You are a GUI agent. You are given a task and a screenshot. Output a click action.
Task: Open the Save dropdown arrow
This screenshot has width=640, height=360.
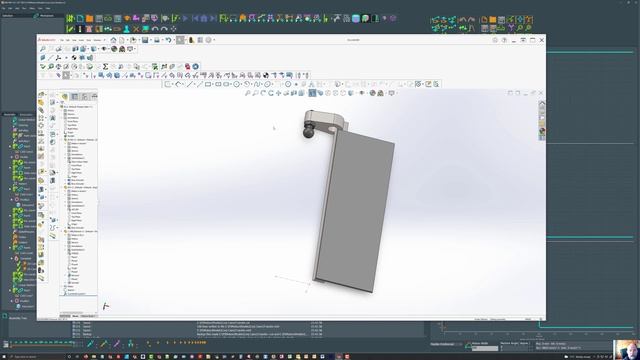click(x=151, y=40)
